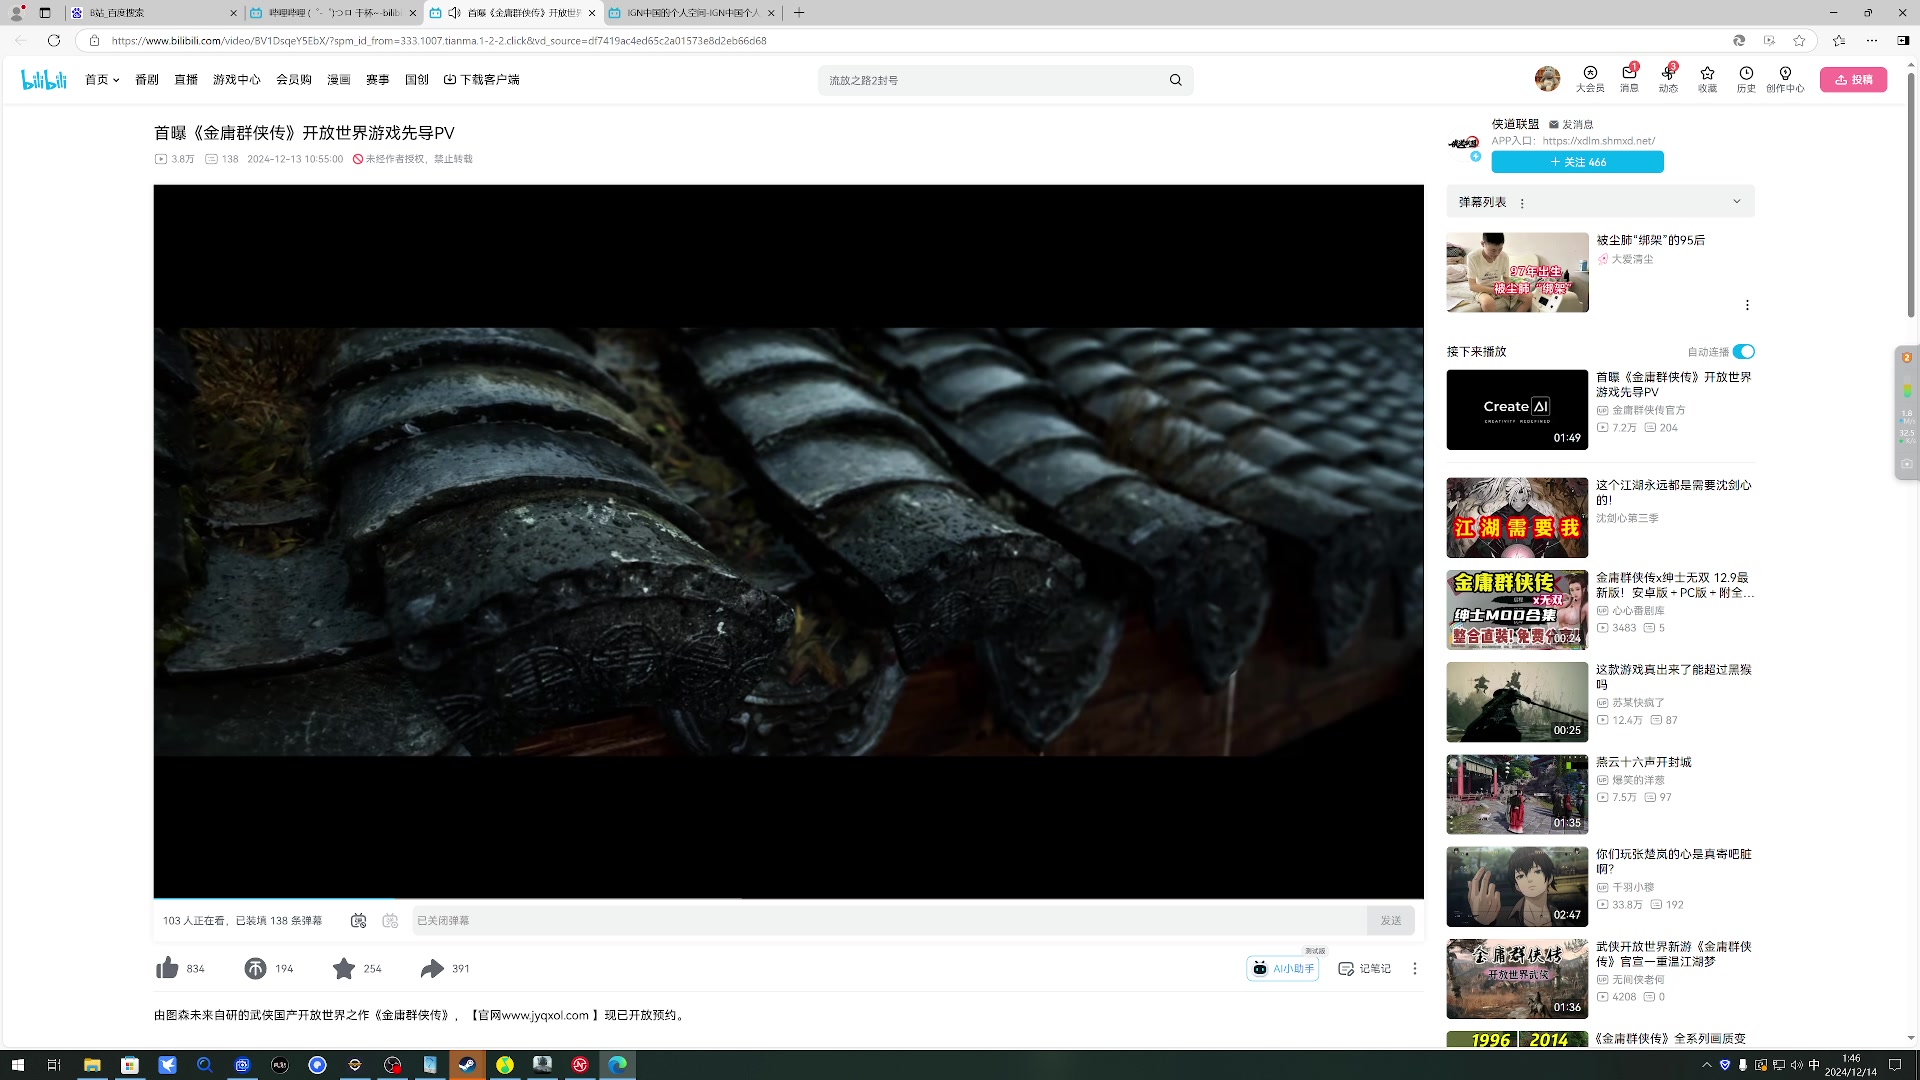Open 你们玩张楚岚的心 video title
Image resolution: width=1920 pixels, height=1080 pixels.
coord(1673,861)
